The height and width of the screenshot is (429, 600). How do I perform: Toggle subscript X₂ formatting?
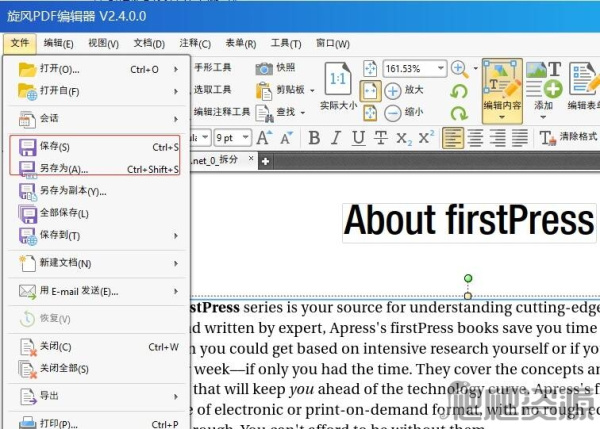[404, 138]
